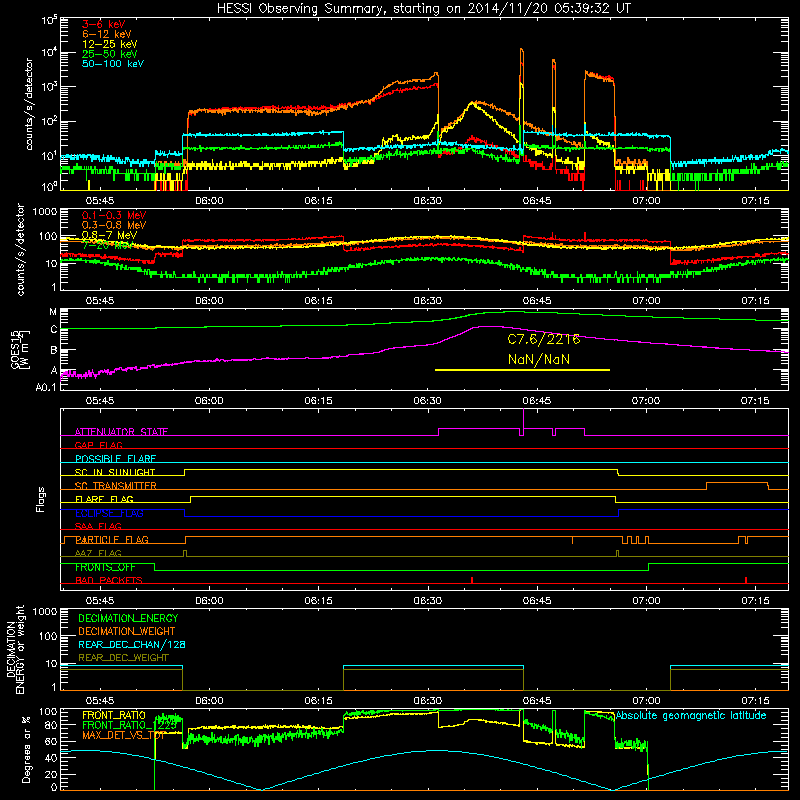The width and height of the screenshot is (800, 800).
Task: Select the FLARE_FLAG label
Action: point(104,499)
